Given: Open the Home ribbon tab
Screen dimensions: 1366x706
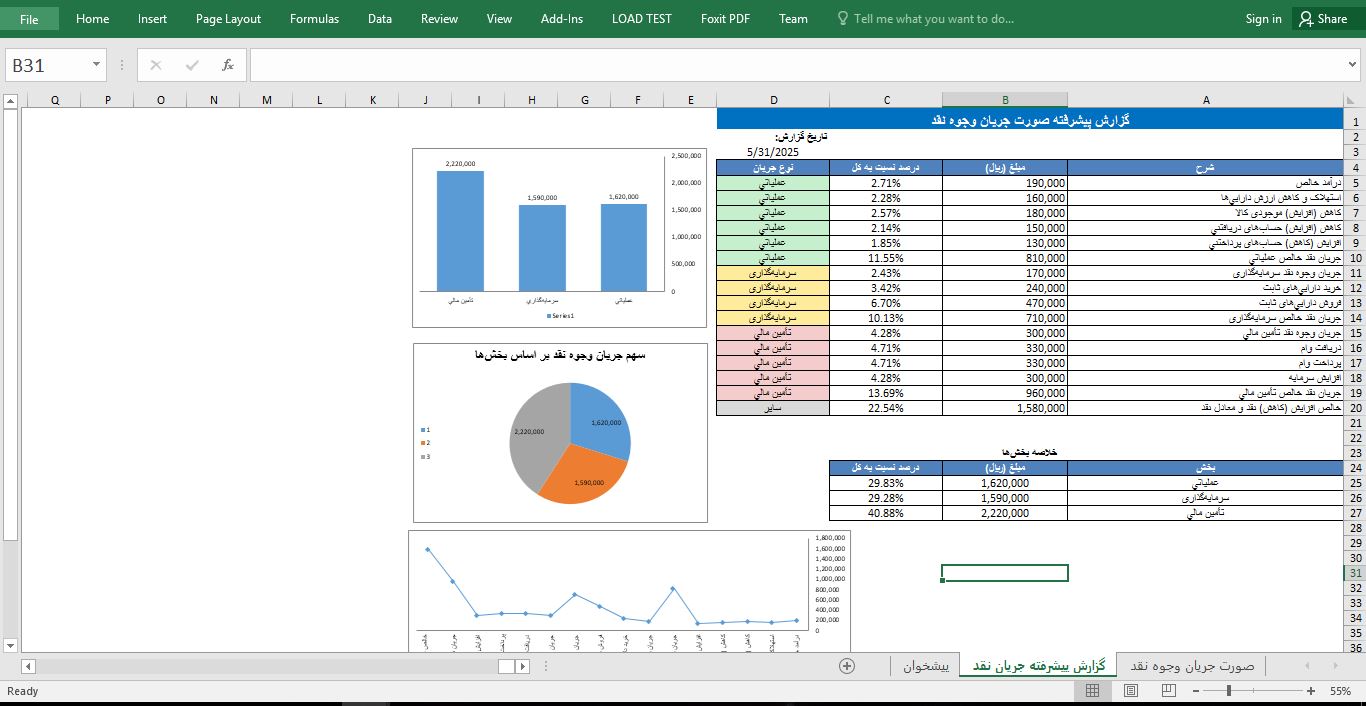Looking at the screenshot, I should point(93,18).
